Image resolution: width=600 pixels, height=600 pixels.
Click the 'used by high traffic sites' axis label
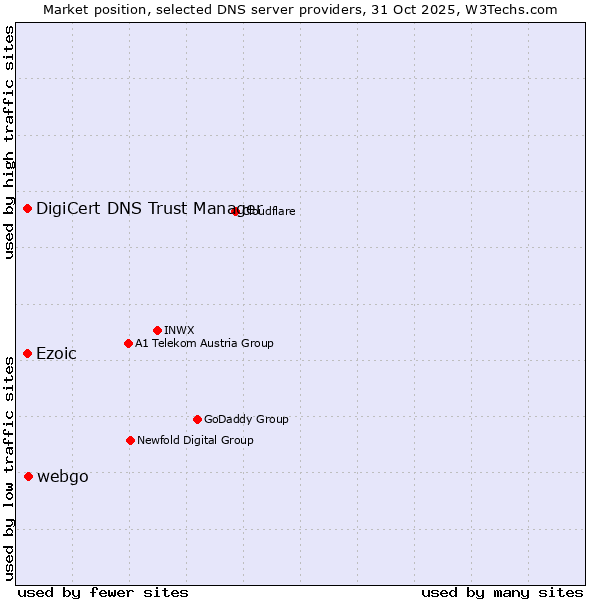tap(9, 142)
